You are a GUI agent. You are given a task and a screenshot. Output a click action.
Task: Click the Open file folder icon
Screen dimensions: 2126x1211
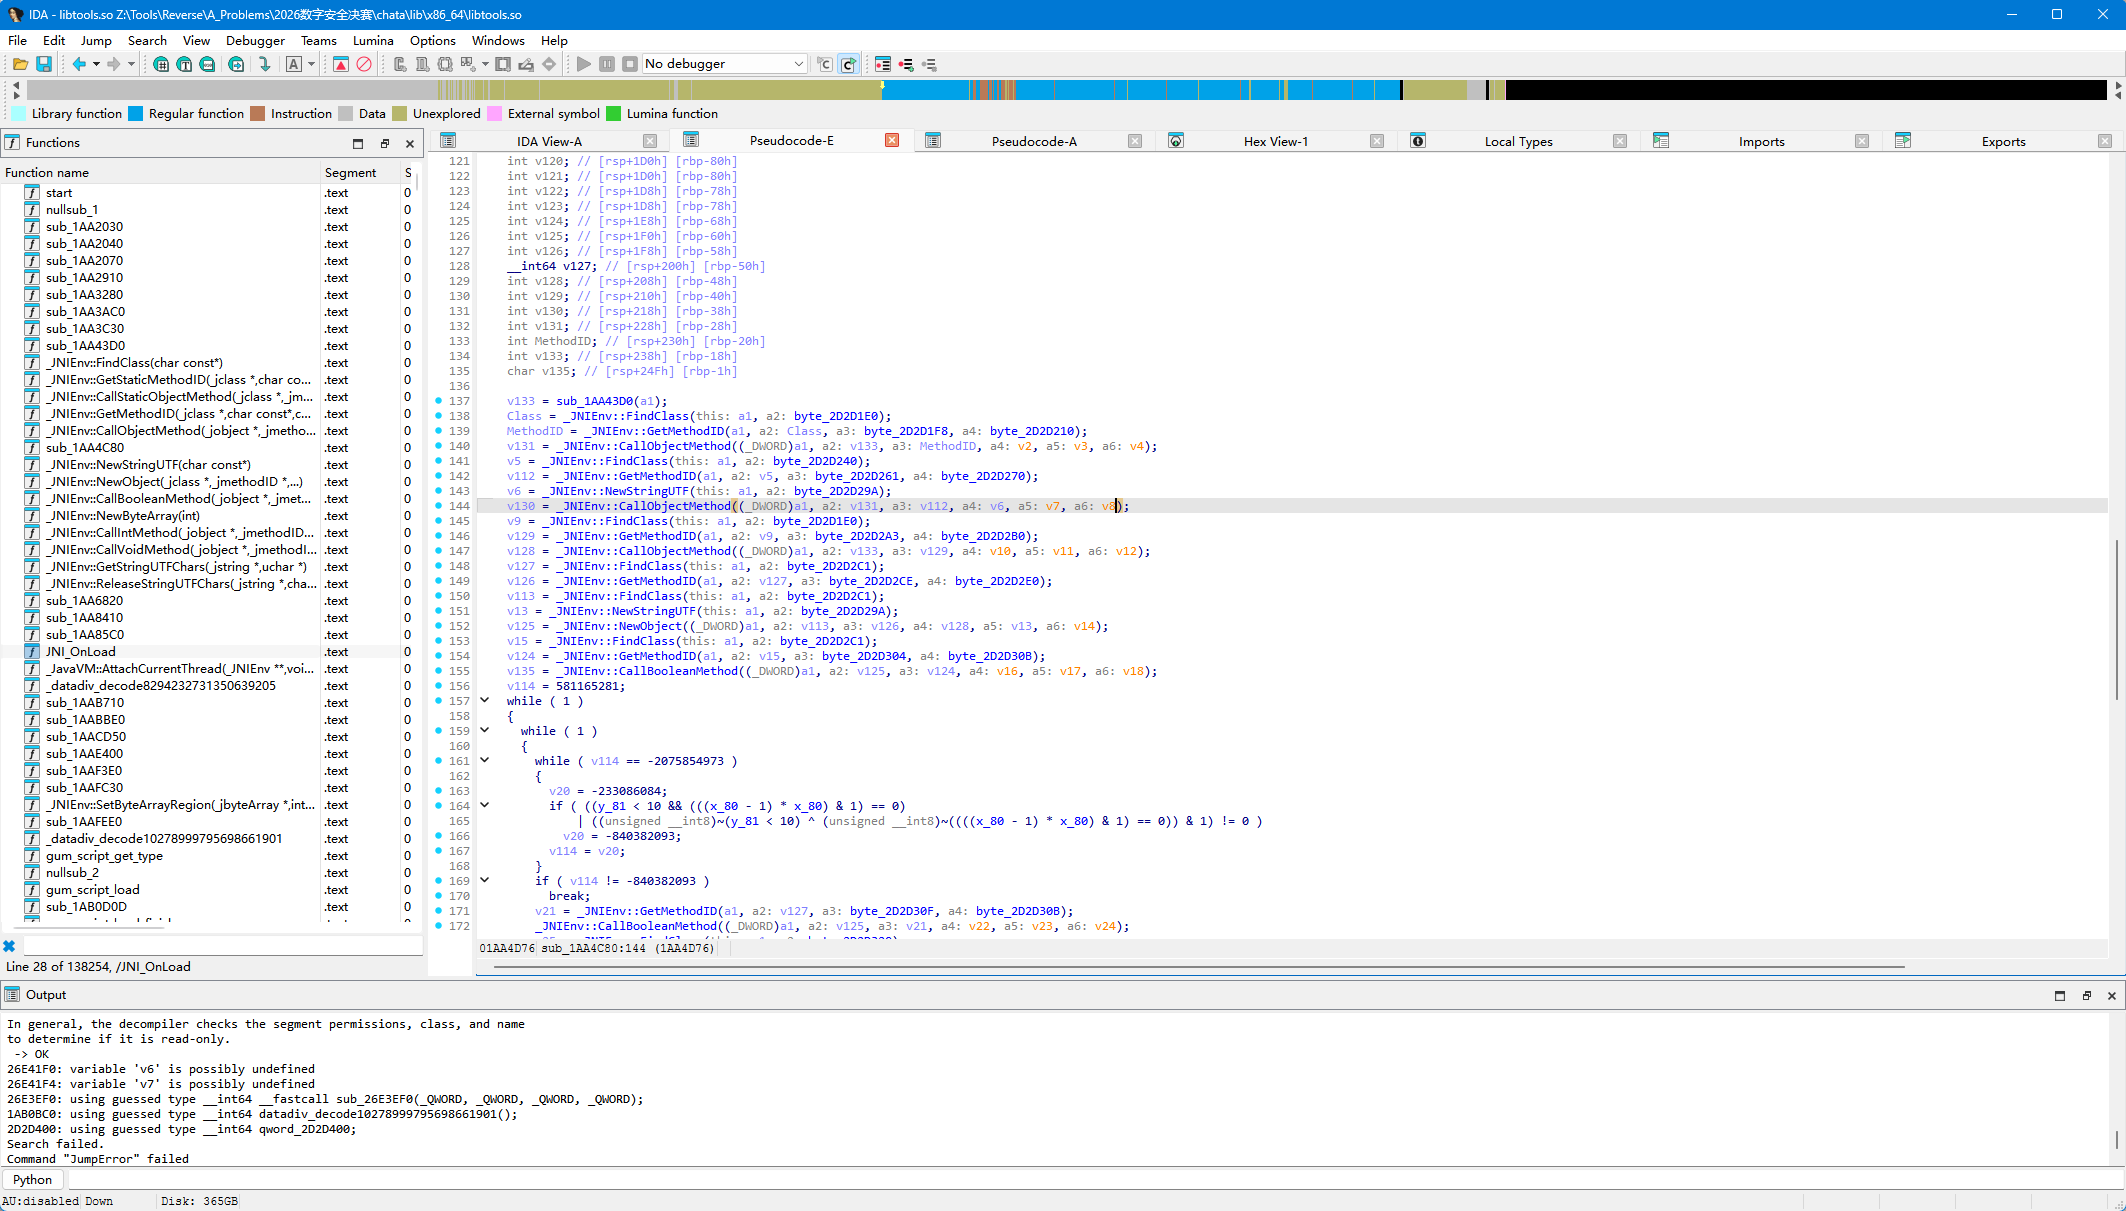click(20, 64)
